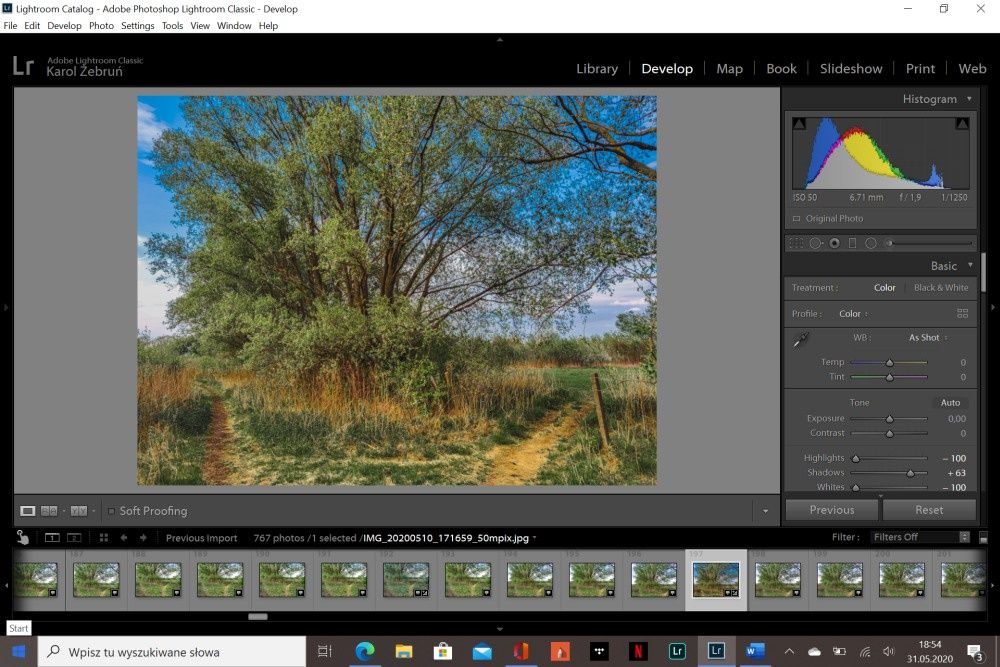Open the File menu
The height and width of the screenshot is (667, 1000).
10,26
